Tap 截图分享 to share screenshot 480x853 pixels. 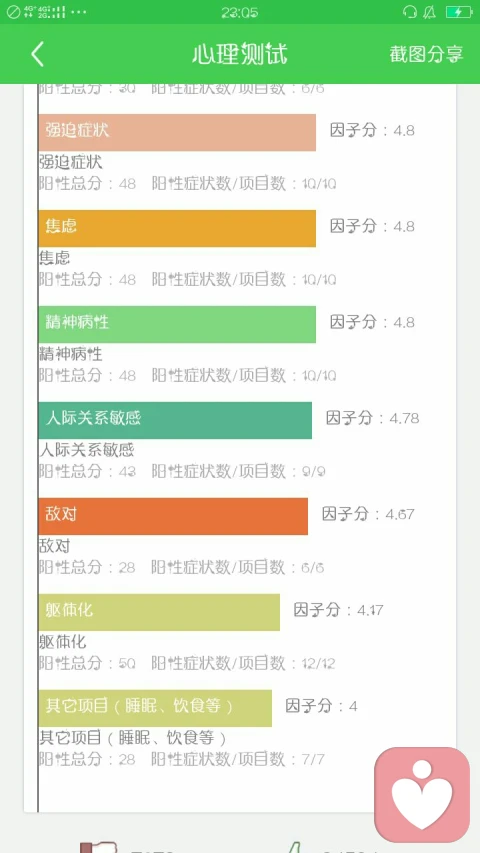(x=426, y=54)
